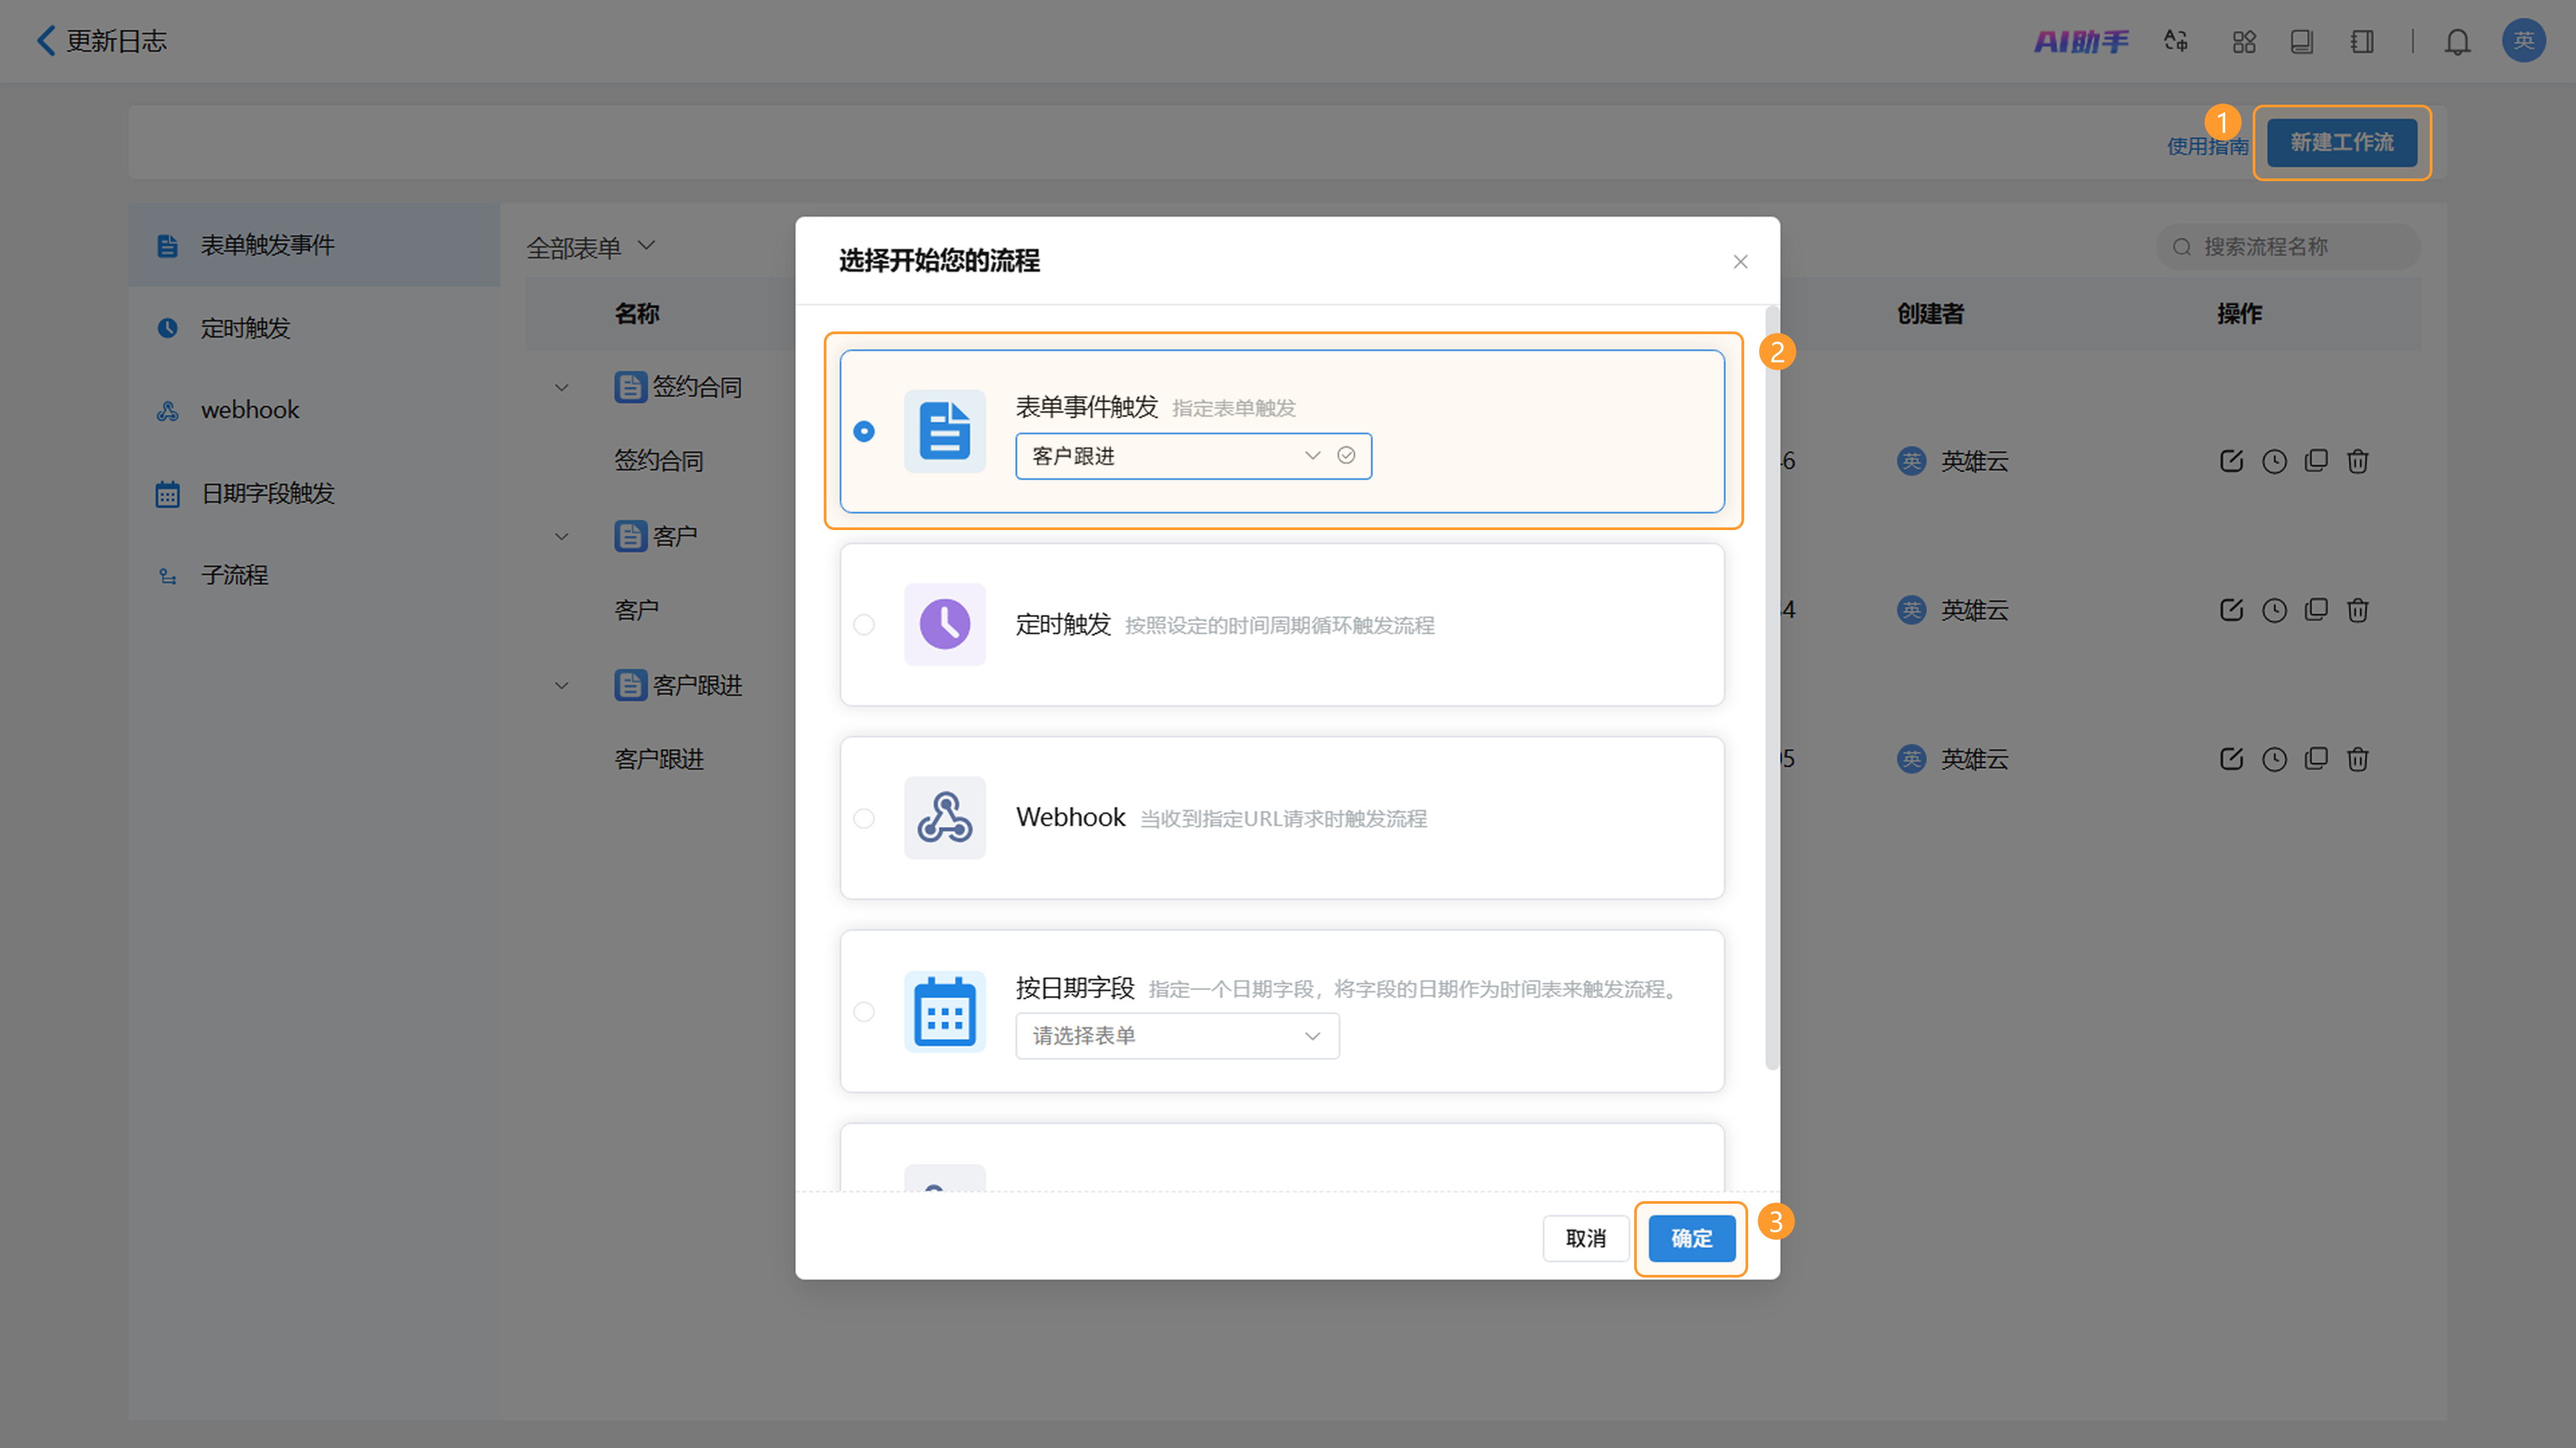Edit the 签约合同 workflow
Screen dimensions: 2576x1448
click(x=2231, y=461)
